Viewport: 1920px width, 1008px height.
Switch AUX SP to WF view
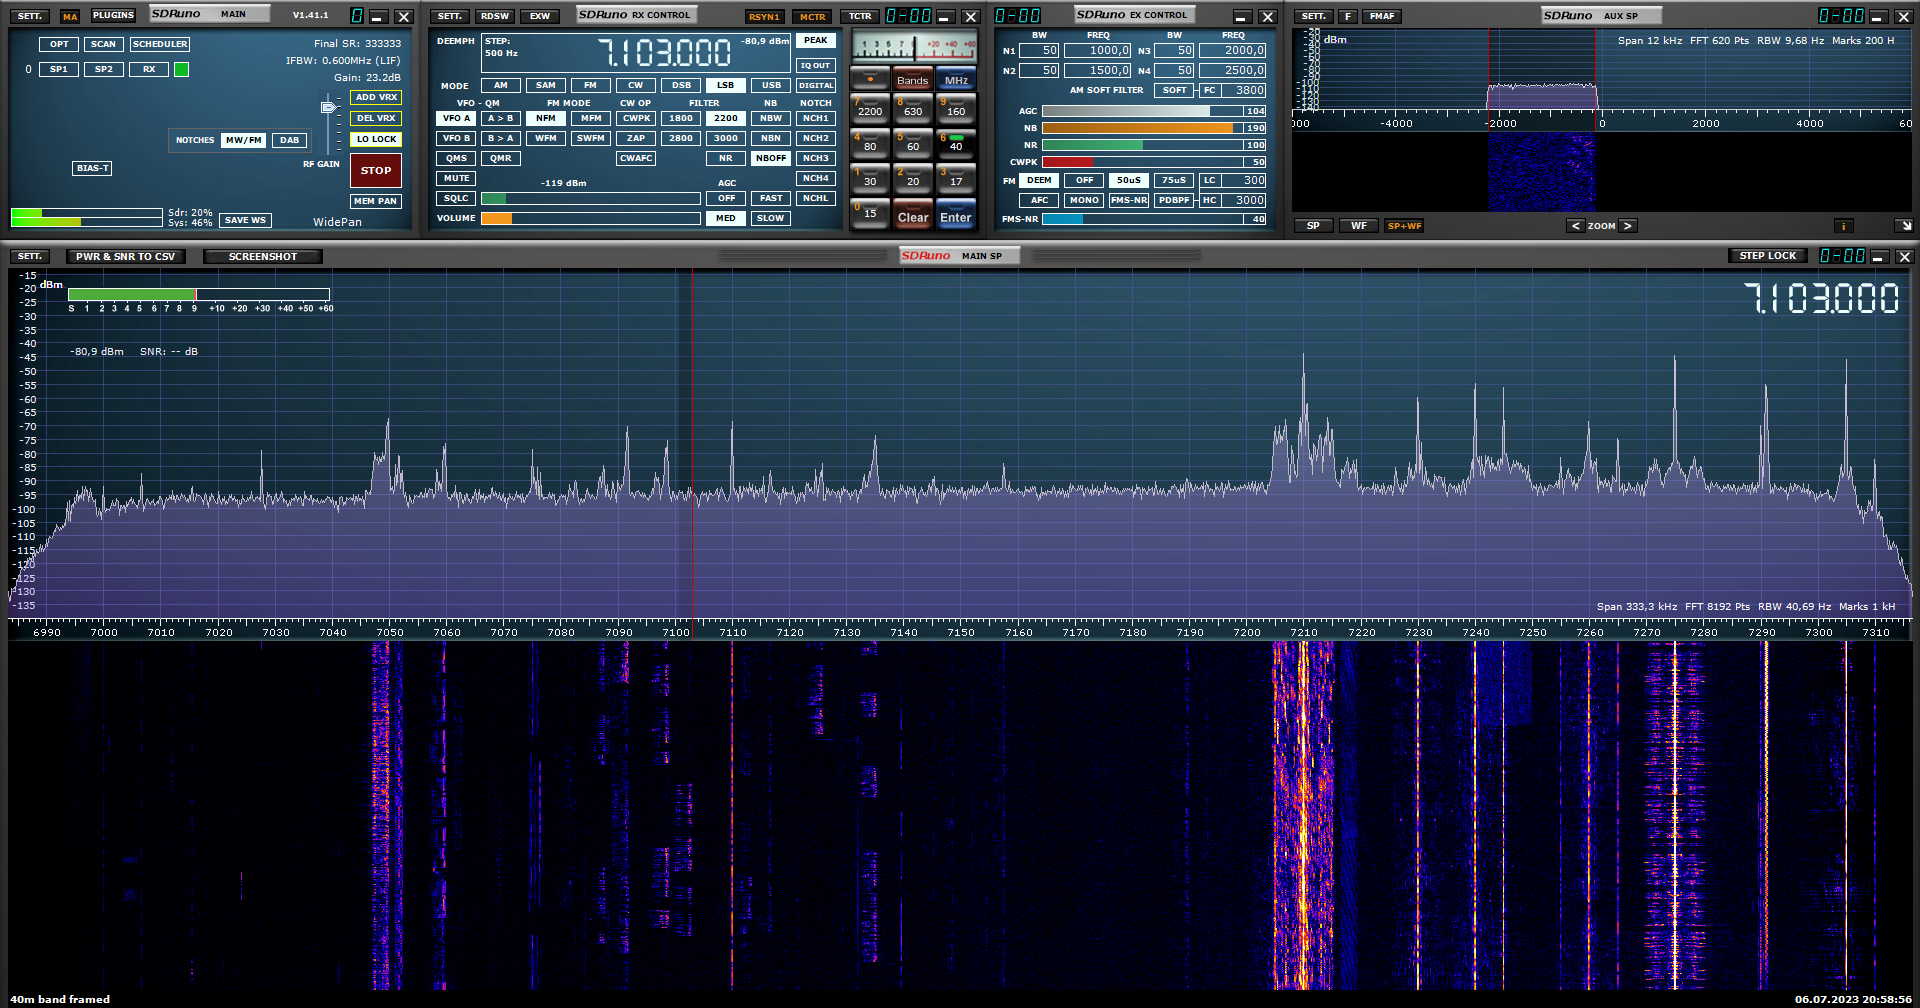click(x=1358, y=226)
